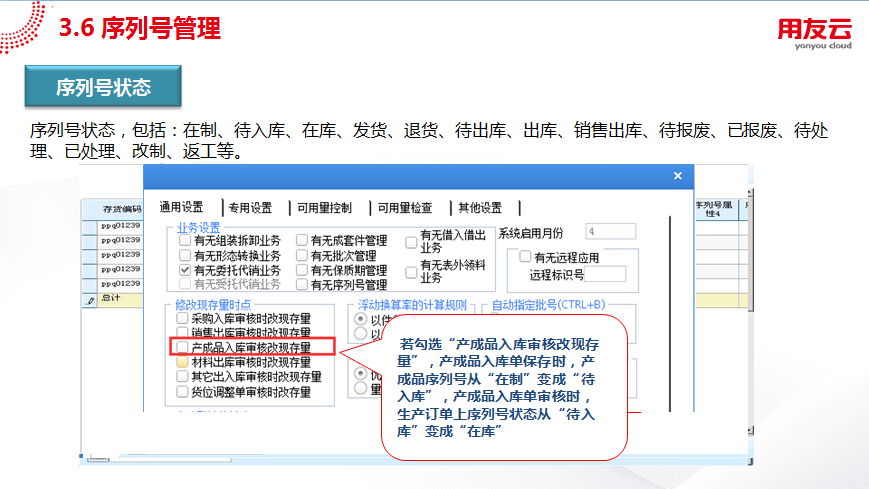This screenshot has width=869, height=489.
Task: Close the settings dialog with the X
Action: [677, 176]
